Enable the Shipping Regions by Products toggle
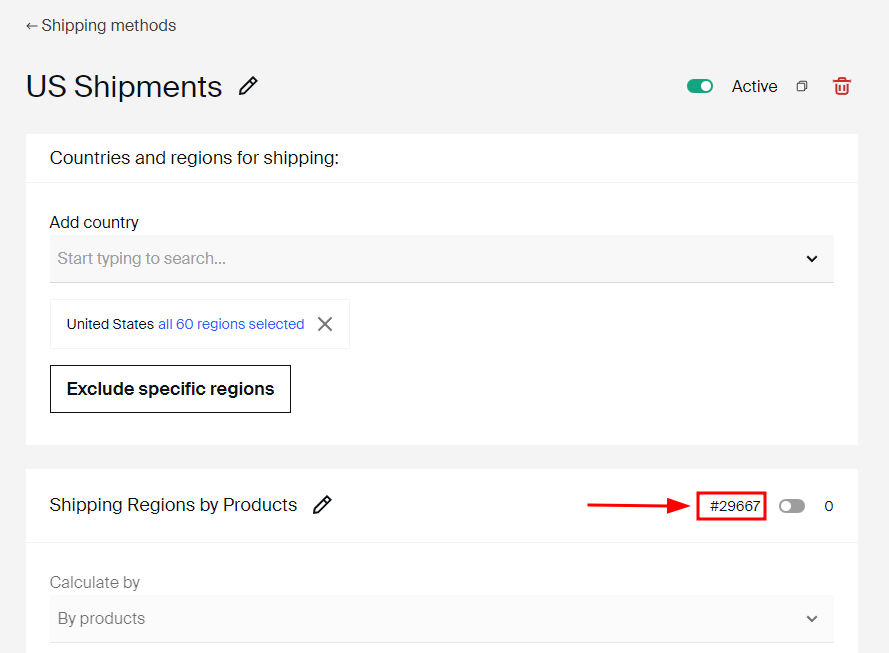Viewport: 889px width, 653px height. pos(791,506)
